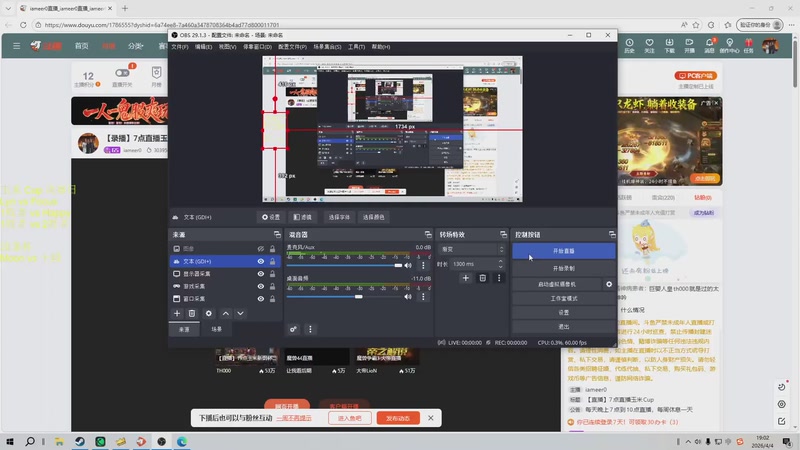The image size is (800, 450).
Task: Open virtual camera settings gear icon
Action: (x=609, y=284)
